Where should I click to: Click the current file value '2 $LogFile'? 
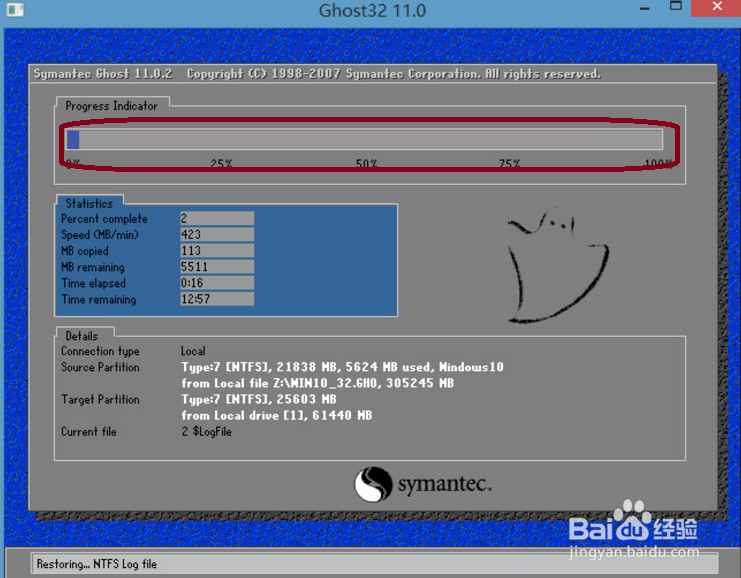pyautogui.click(x=207, y=431)
